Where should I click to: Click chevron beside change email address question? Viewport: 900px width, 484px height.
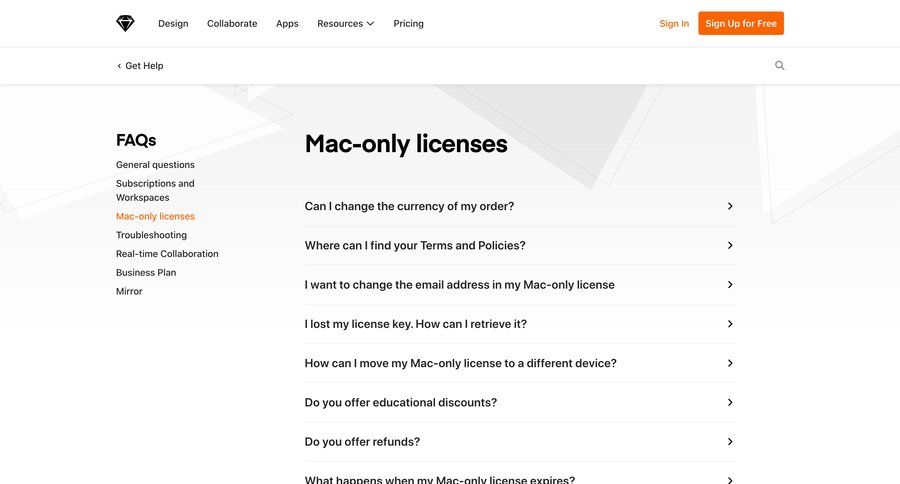tap(730, 285)
